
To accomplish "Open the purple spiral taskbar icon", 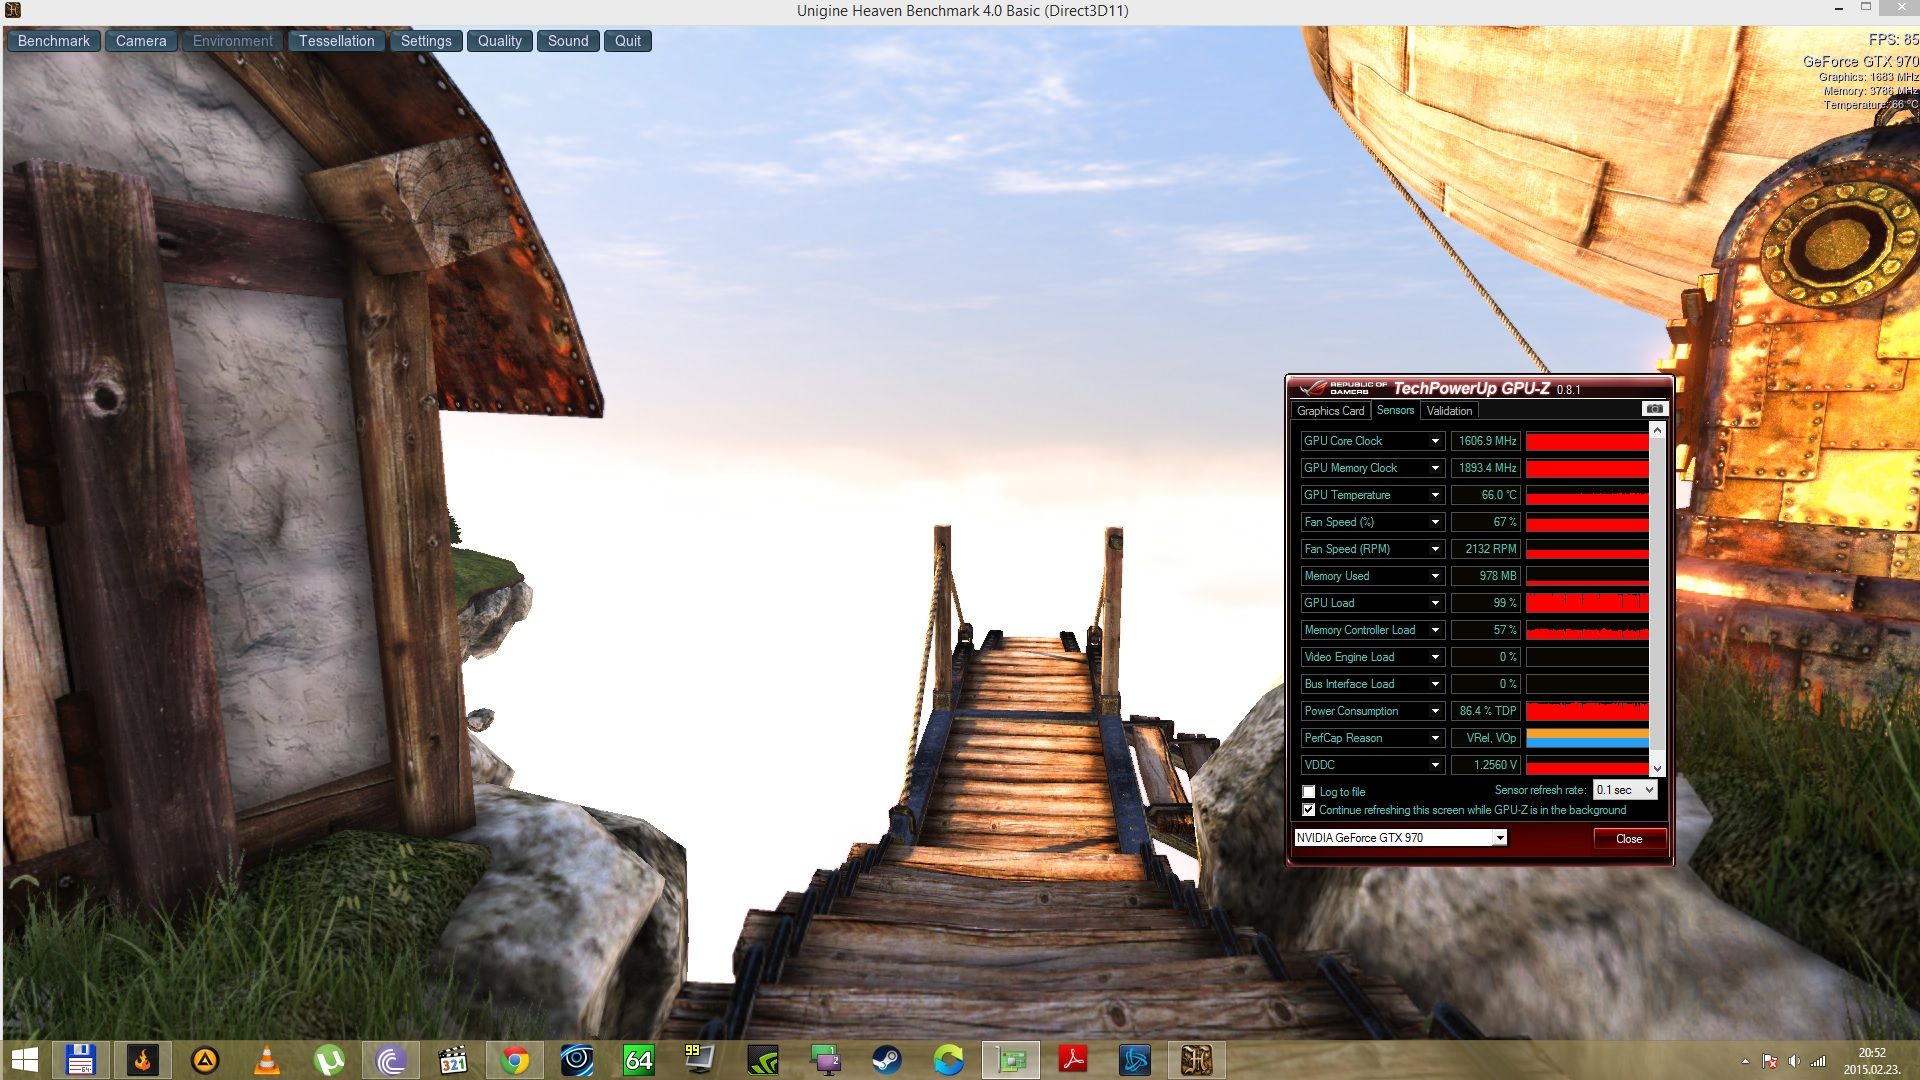I will tap(391, 1060).
